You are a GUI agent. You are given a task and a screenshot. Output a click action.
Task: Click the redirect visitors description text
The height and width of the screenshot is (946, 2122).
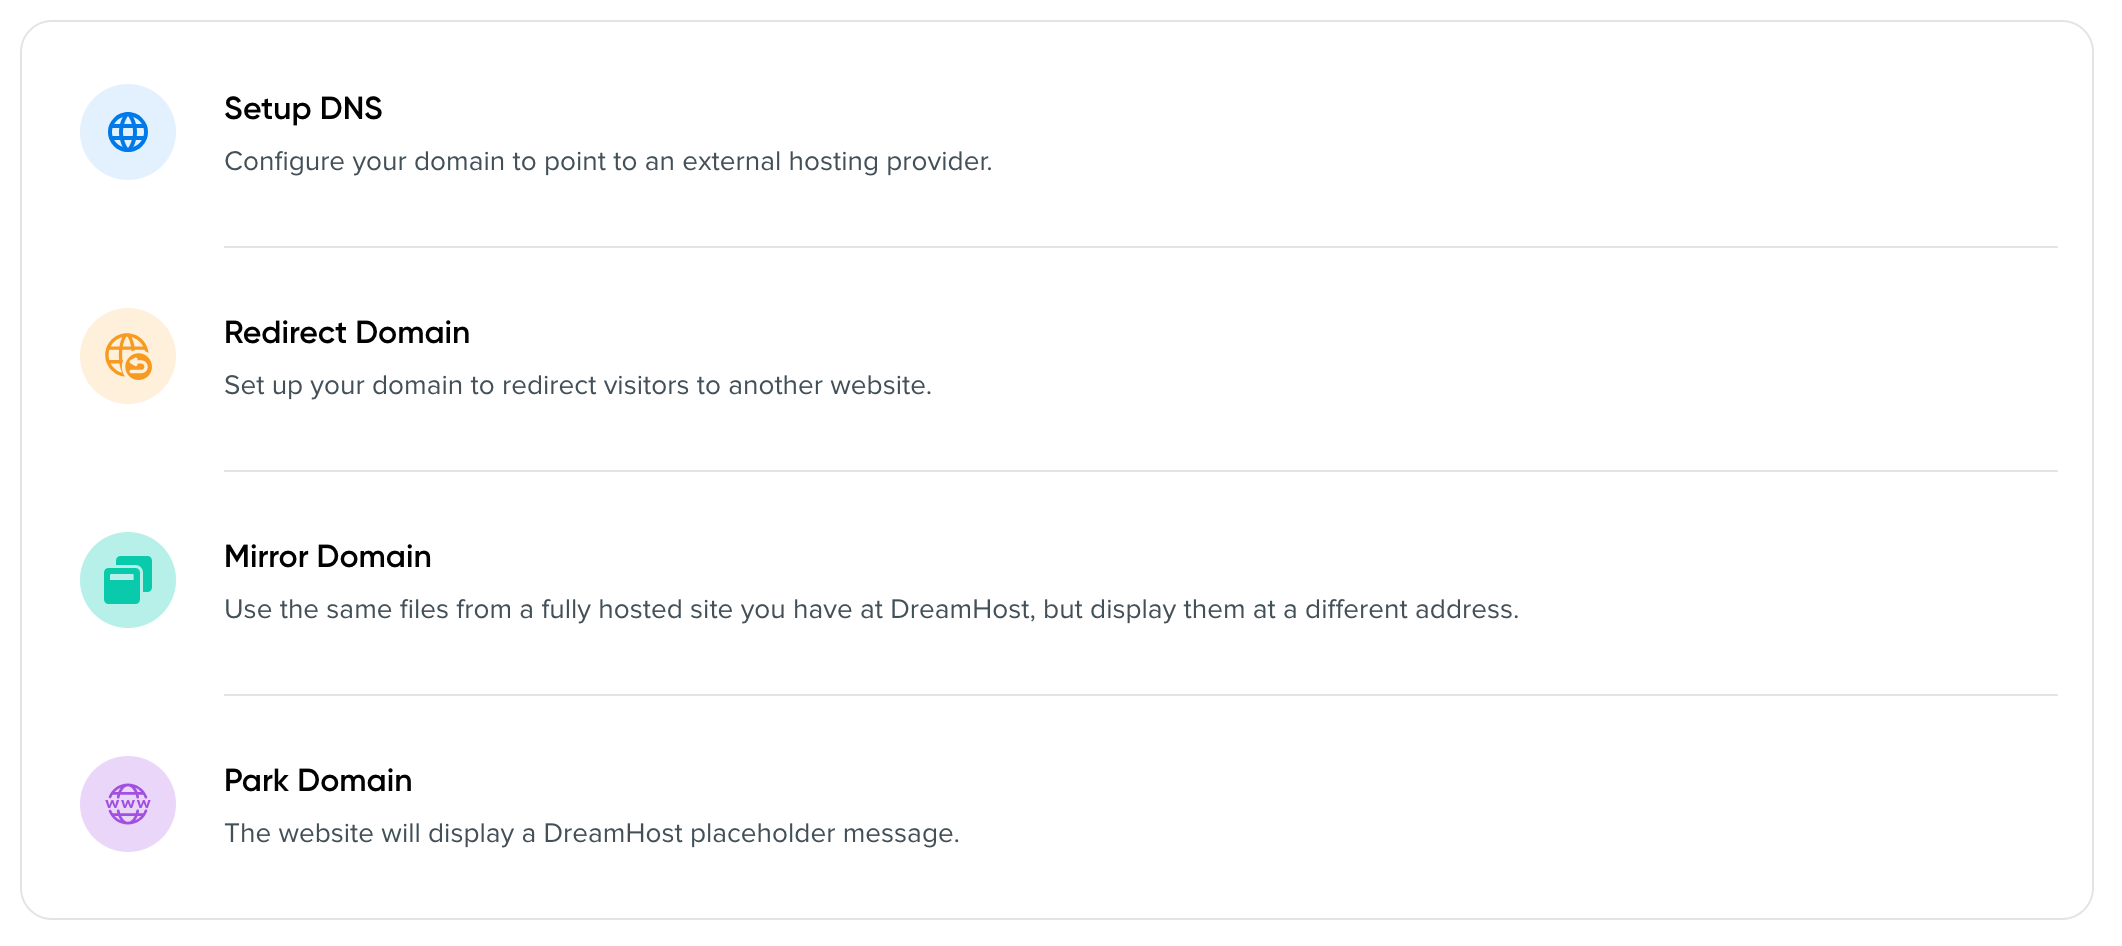578,384
